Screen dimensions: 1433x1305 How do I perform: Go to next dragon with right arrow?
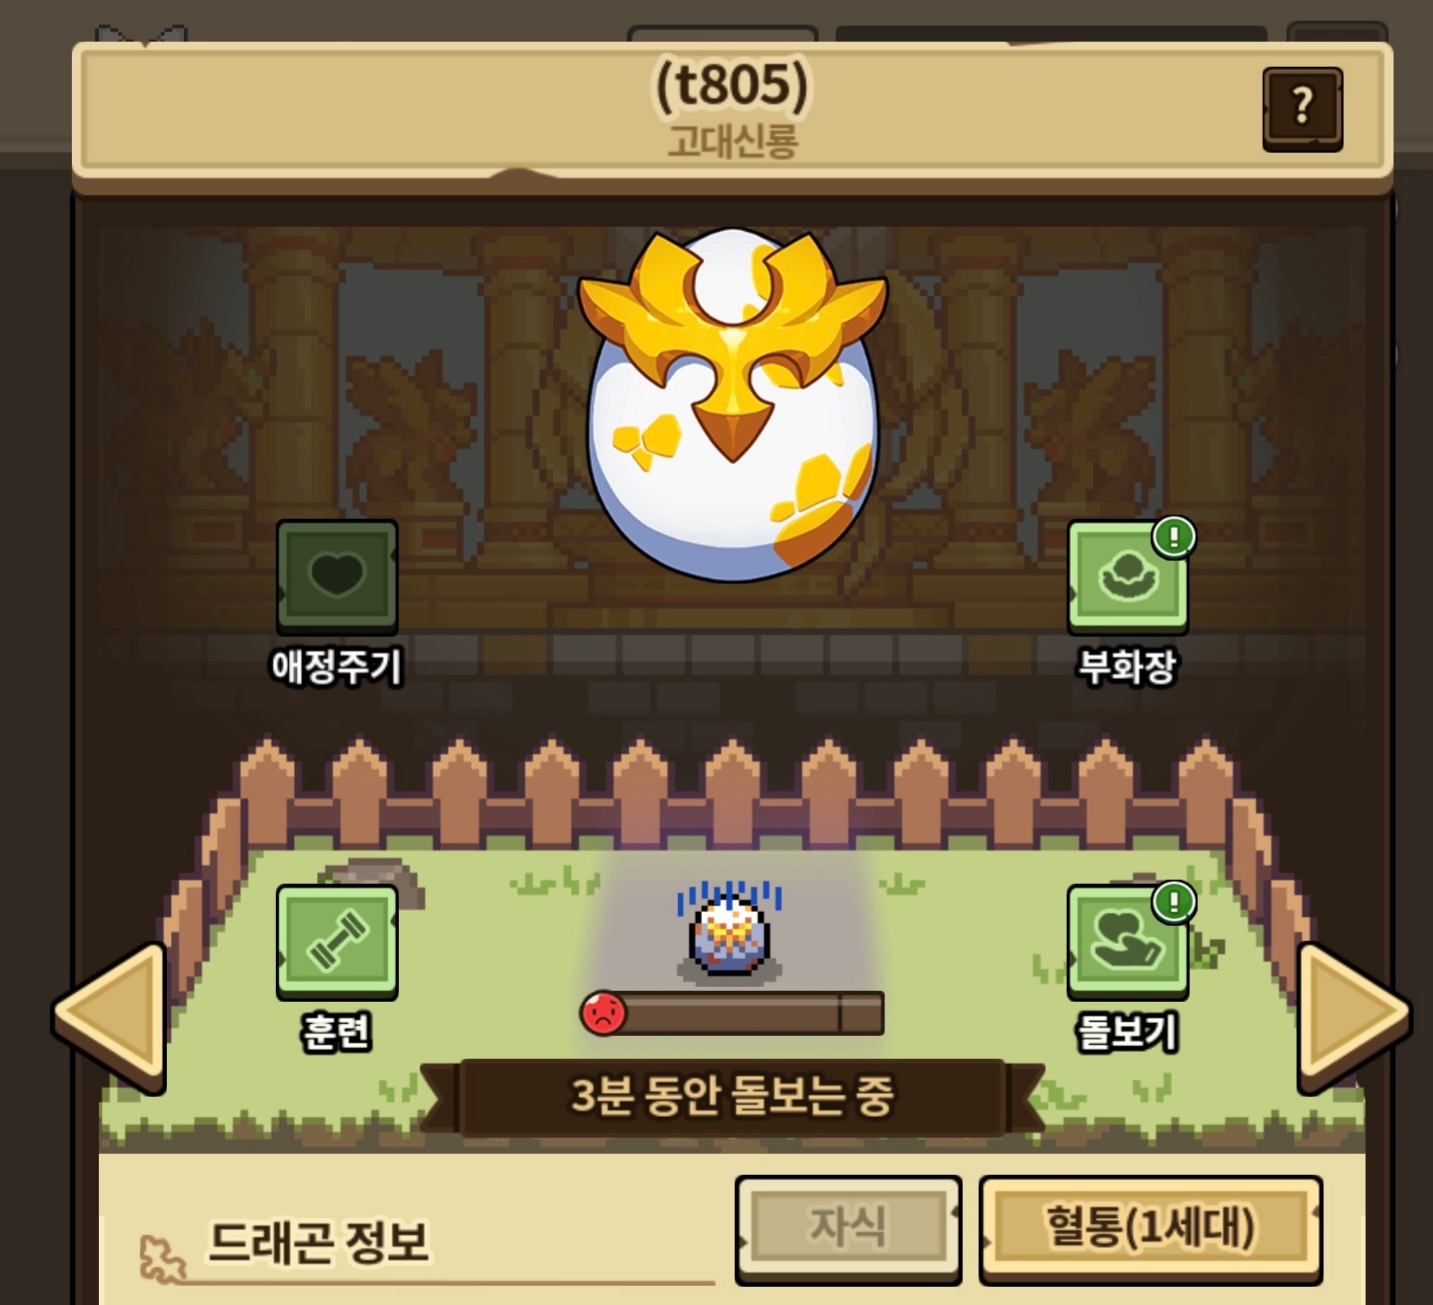(x=1354, y=1017)
